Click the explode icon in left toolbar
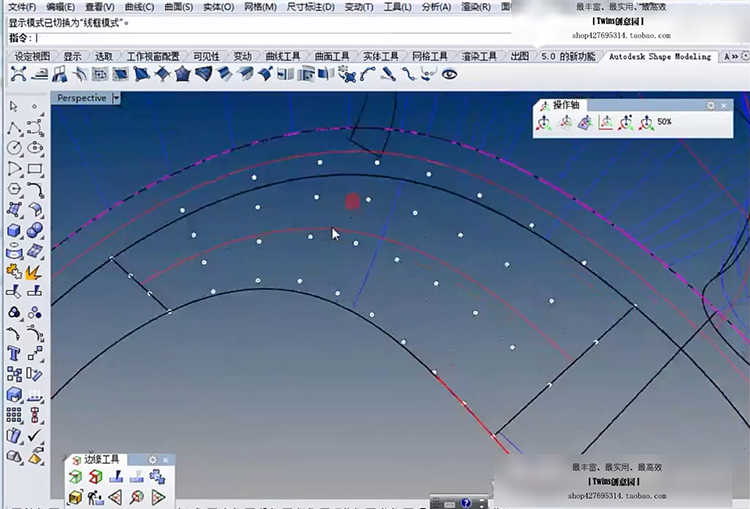The height and width of the screenshot is (509, 750). 35,271
